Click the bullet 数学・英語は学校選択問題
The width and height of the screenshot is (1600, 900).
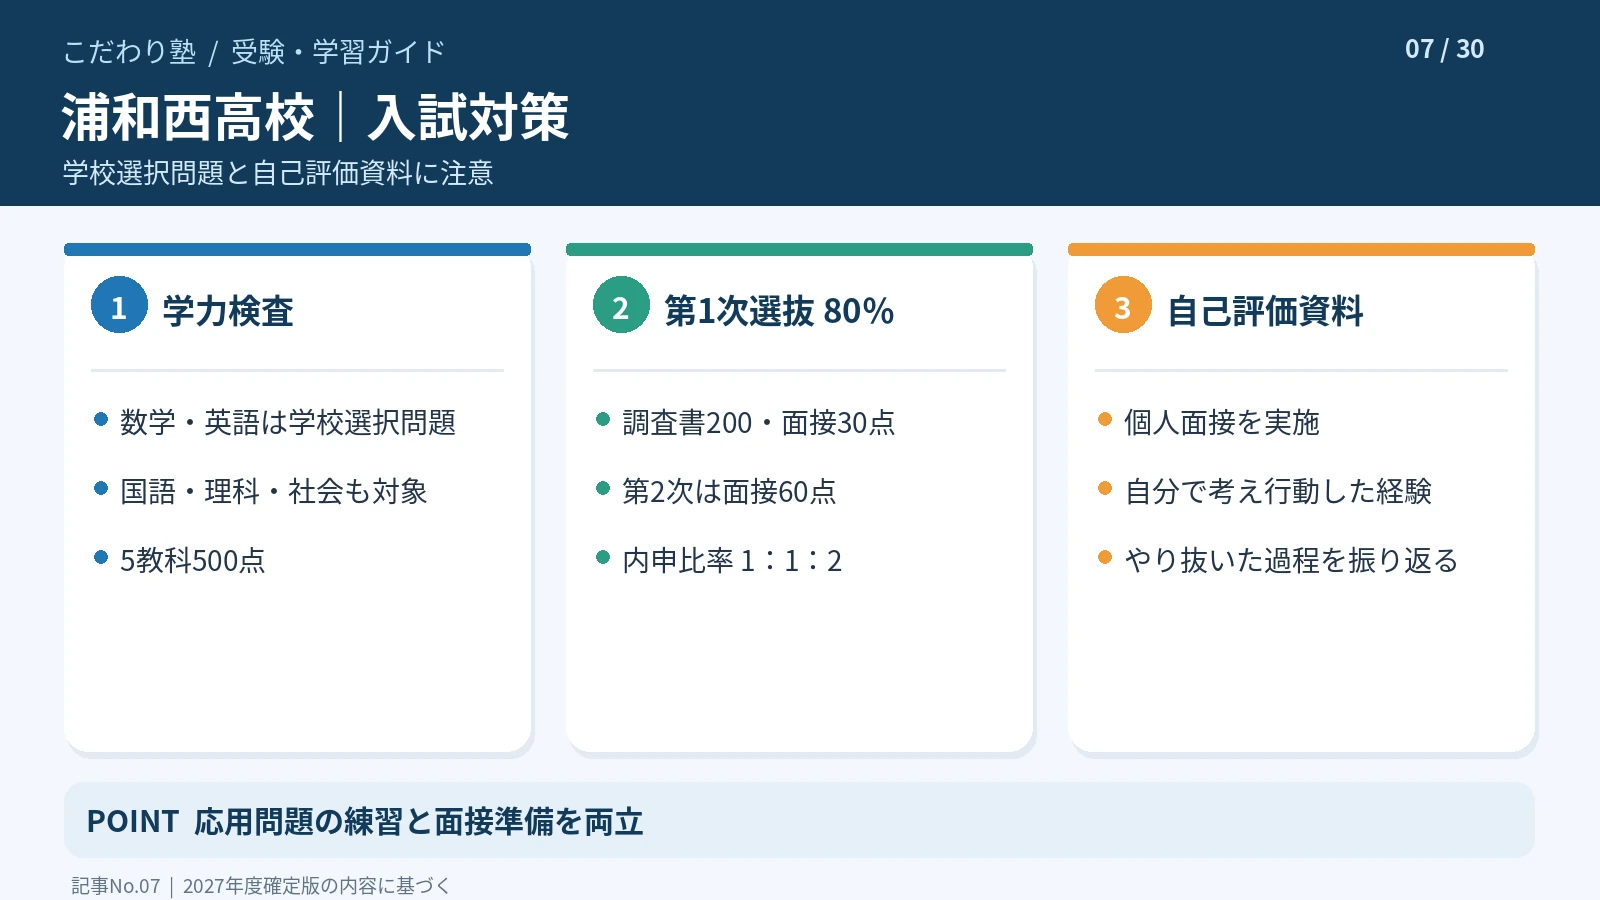click(x=288, y=422)
